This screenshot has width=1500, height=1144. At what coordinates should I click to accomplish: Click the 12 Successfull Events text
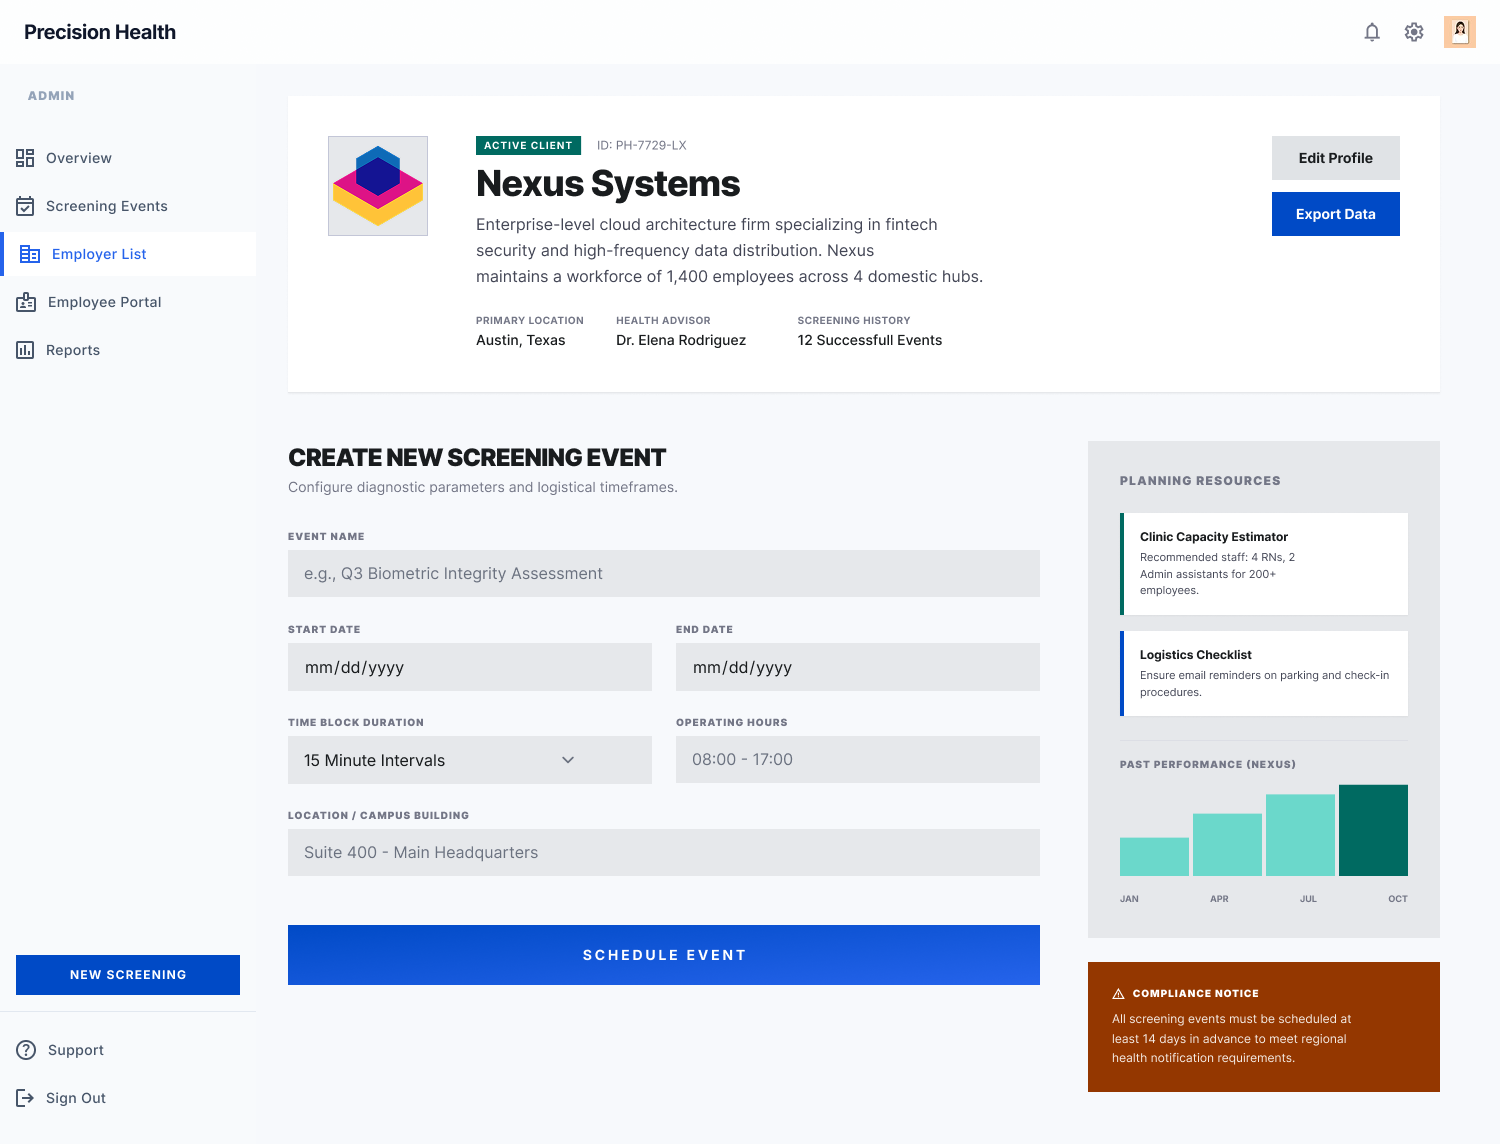point(870,340)
